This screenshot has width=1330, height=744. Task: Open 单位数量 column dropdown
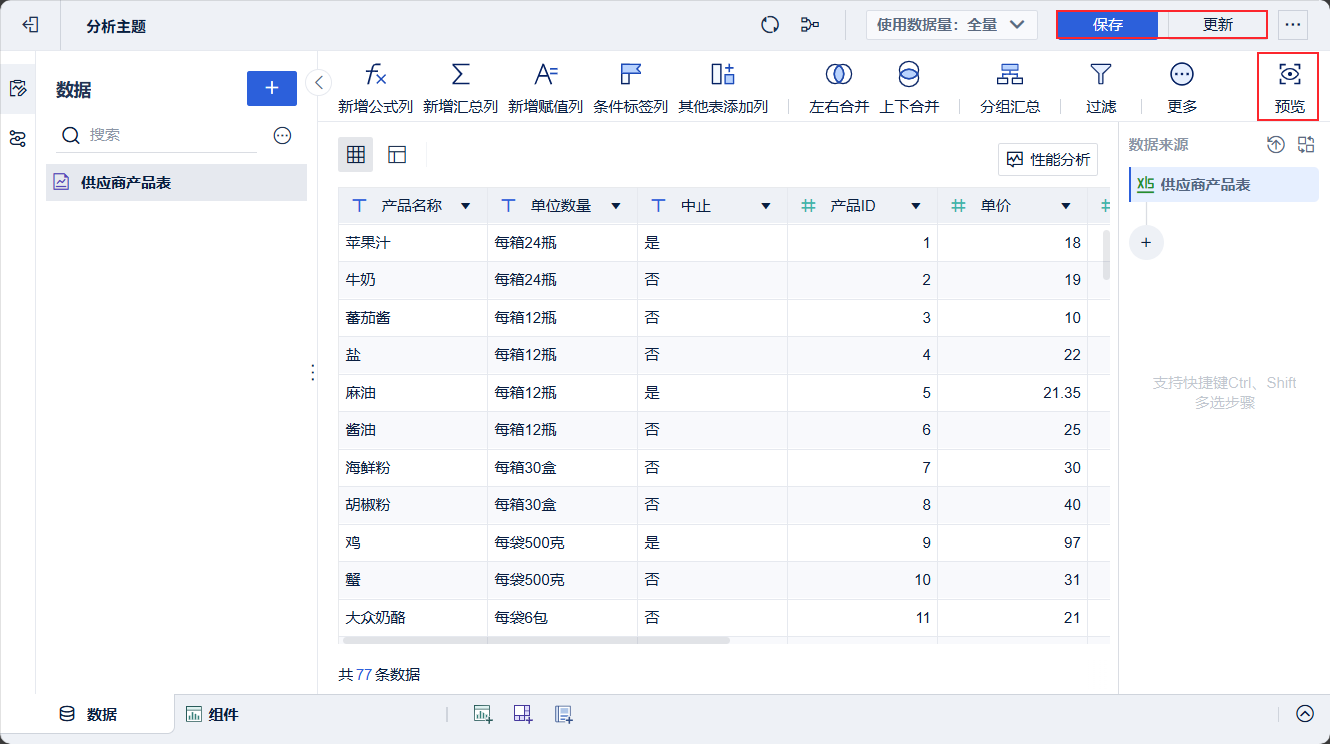click(x=615, y=206)
